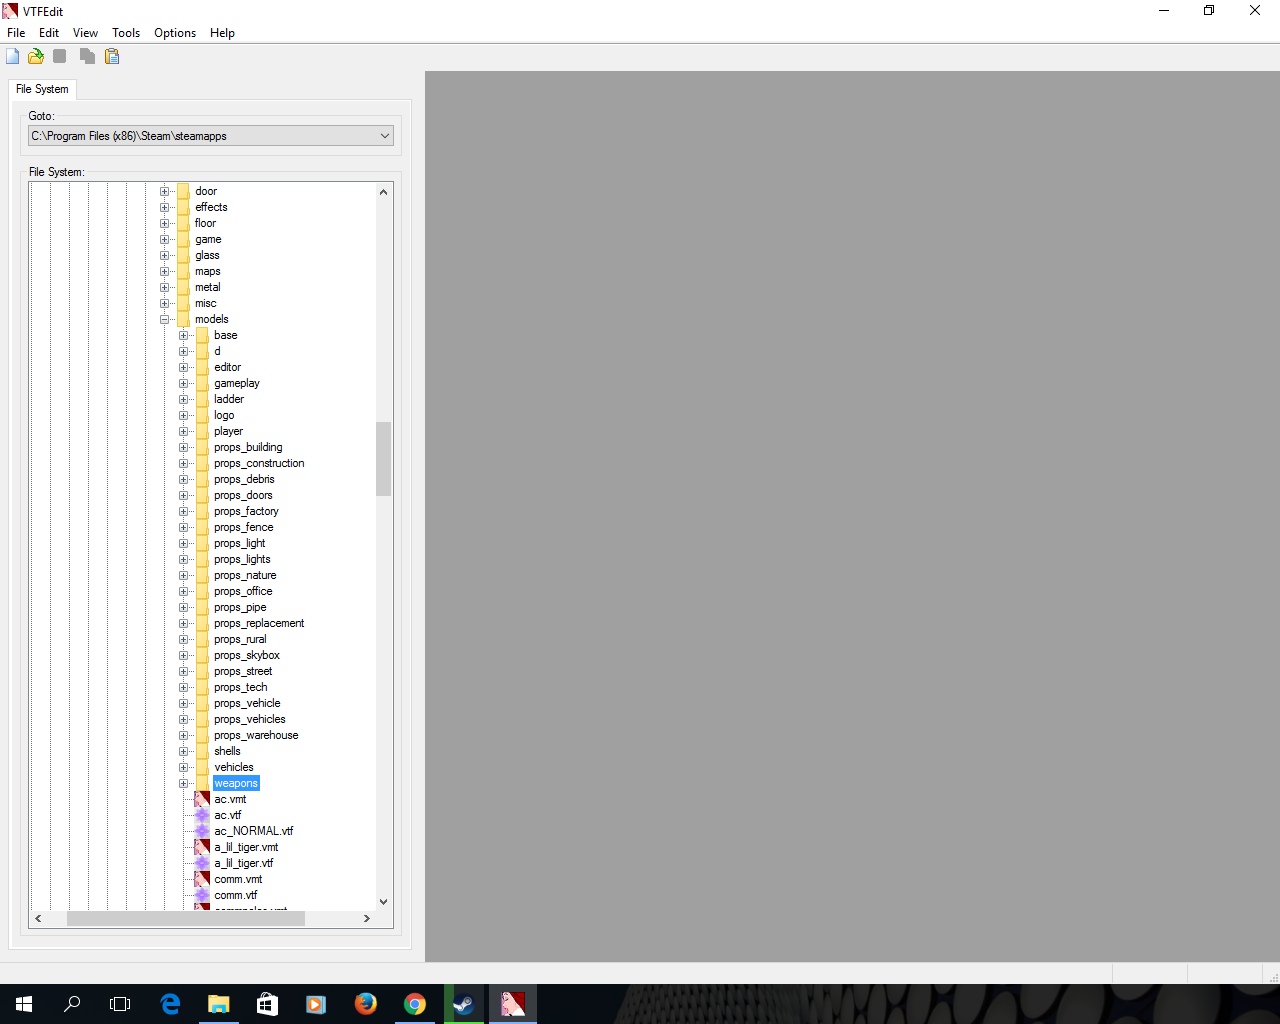1280x1024 pixels.
Task: Select the "props_construction" folder
Action: click(259, 463)
